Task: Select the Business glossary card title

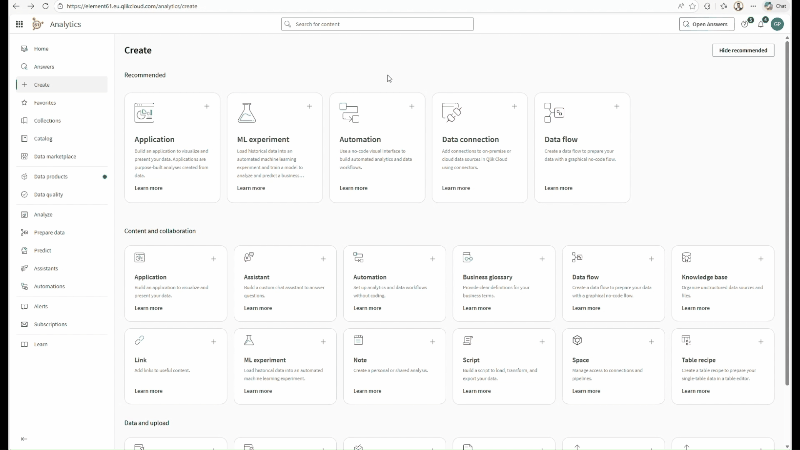Action: click(x=487, y=277)
